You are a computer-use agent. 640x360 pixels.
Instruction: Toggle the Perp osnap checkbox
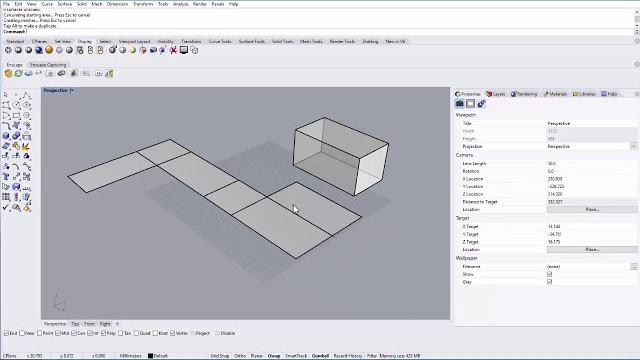tap(103, 333)
